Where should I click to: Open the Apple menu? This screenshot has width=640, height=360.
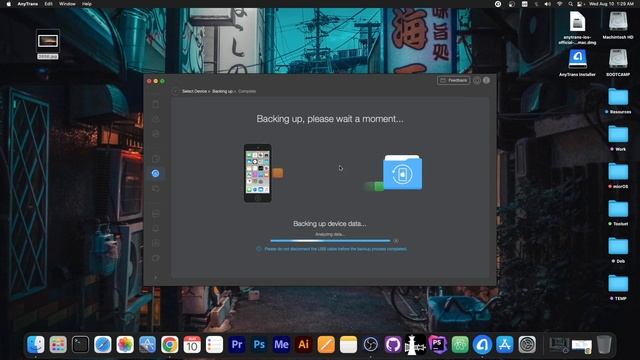pos(9,4)
